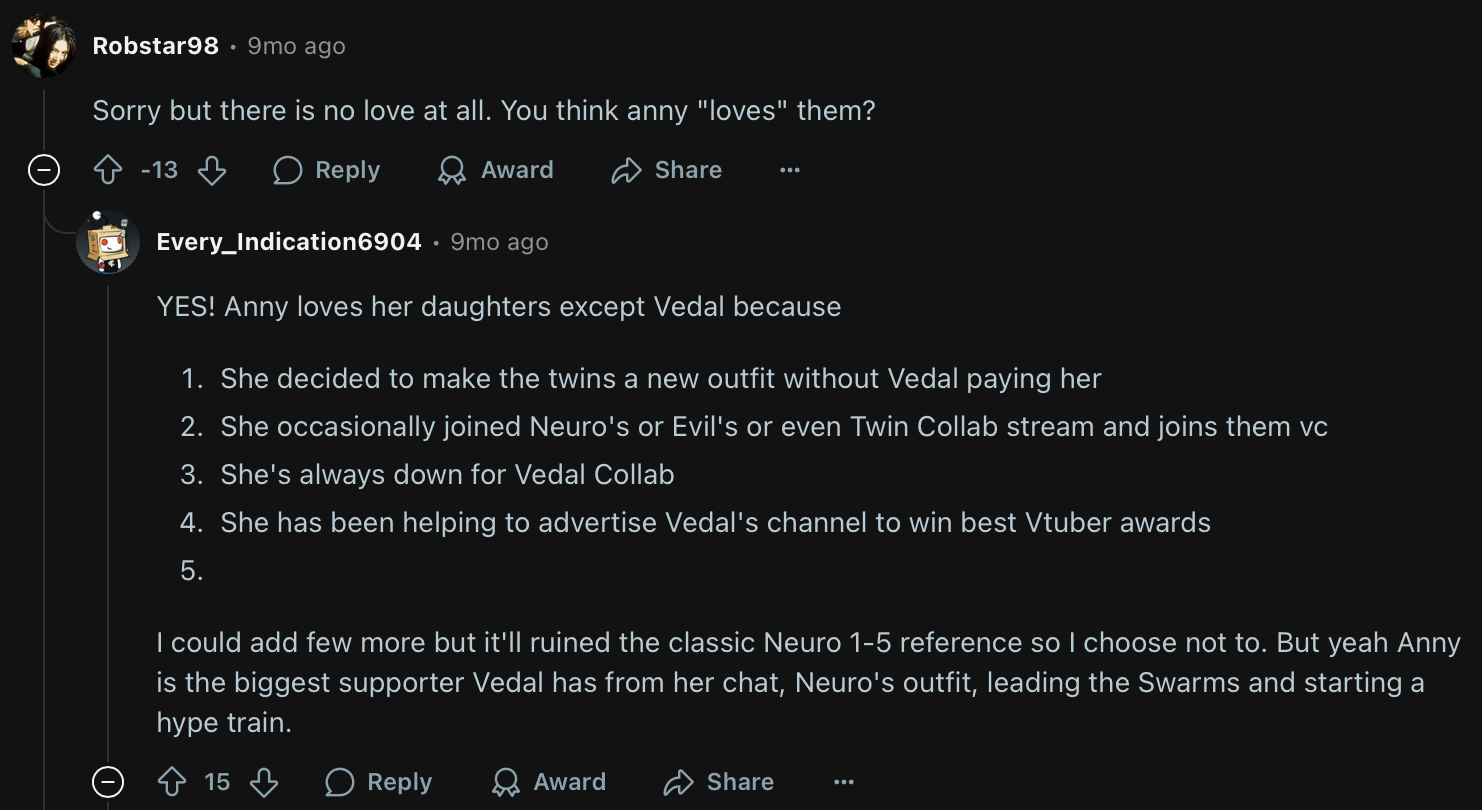The height and width of the screenshot is (810, 1482).
Task: Click Every_Indication6904's Snoo avatar
Action: [x=108, y=242]
